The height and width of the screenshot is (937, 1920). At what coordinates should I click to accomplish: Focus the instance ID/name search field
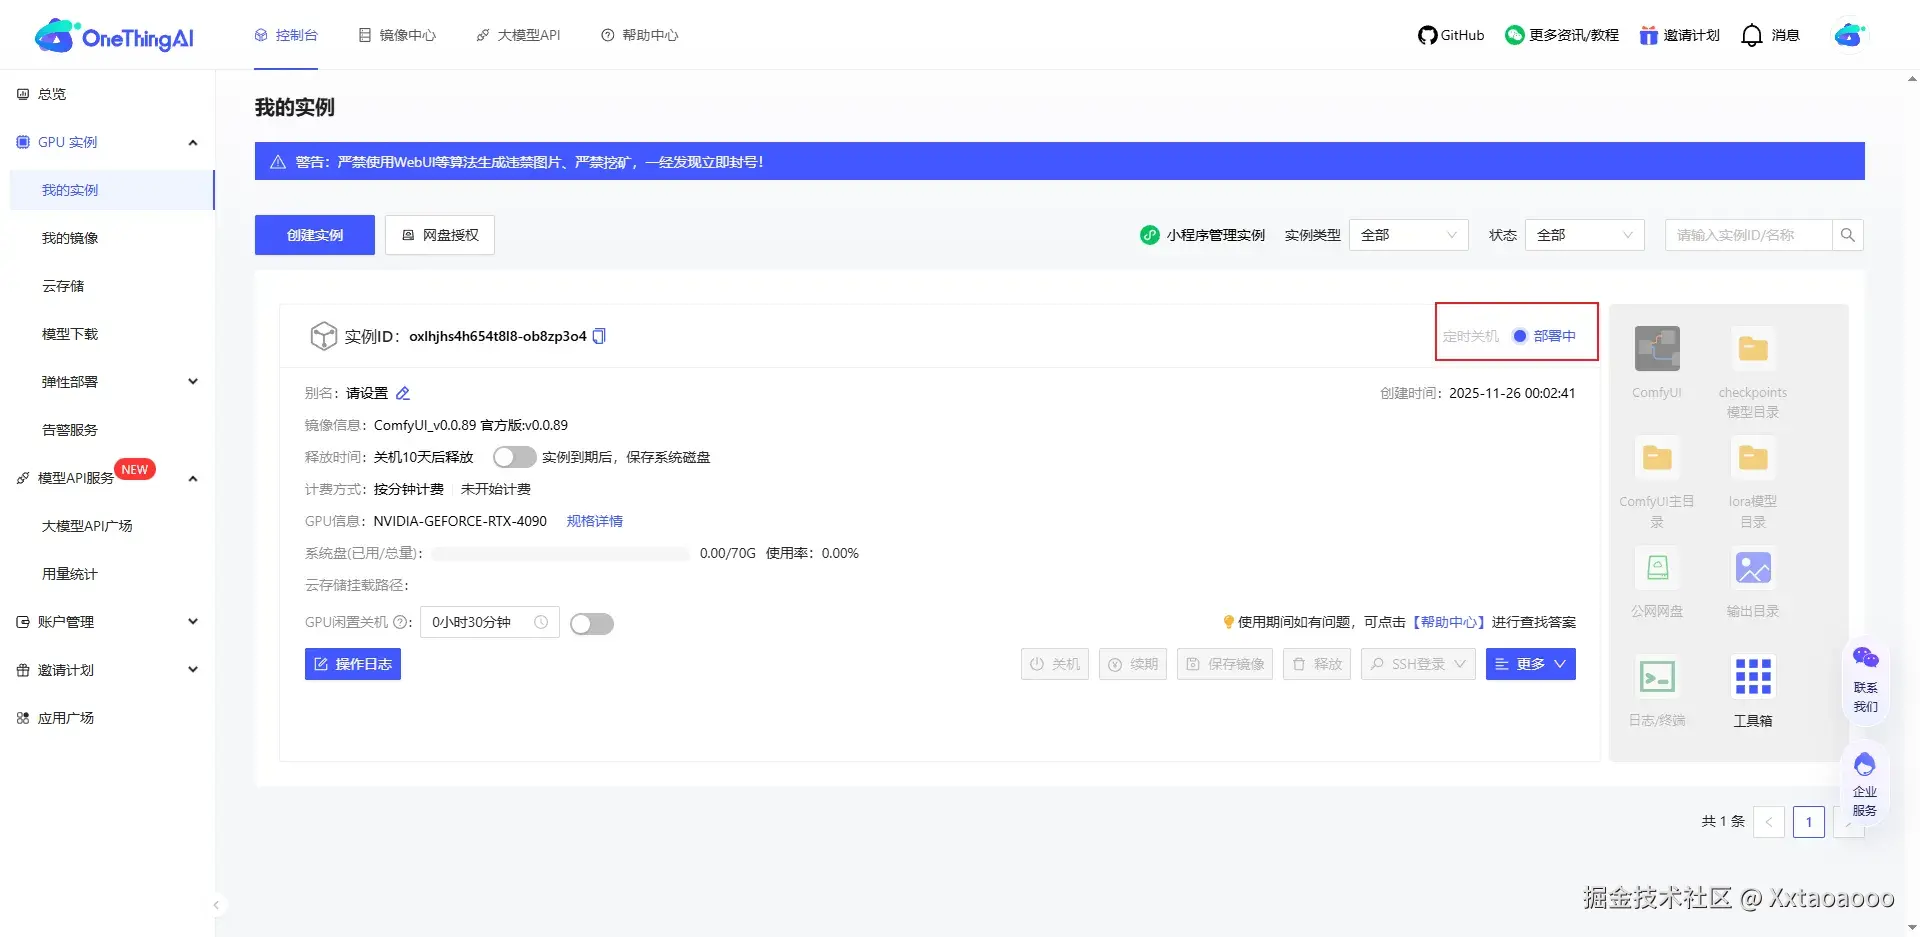coord(1748,235)
